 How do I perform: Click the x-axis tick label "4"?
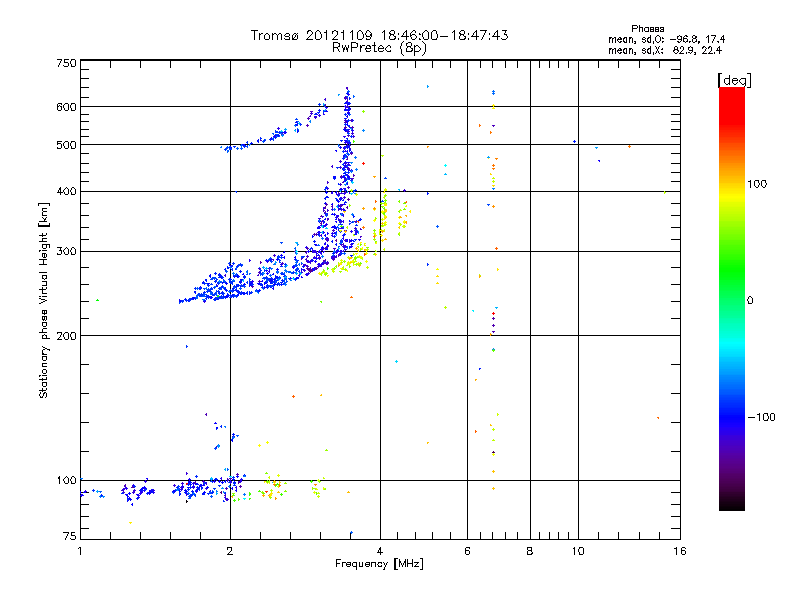coord(380,551)
